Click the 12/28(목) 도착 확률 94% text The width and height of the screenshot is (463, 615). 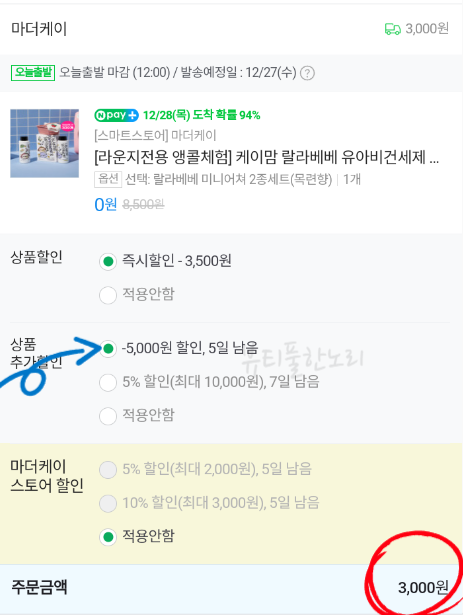[x=202, y=115]
